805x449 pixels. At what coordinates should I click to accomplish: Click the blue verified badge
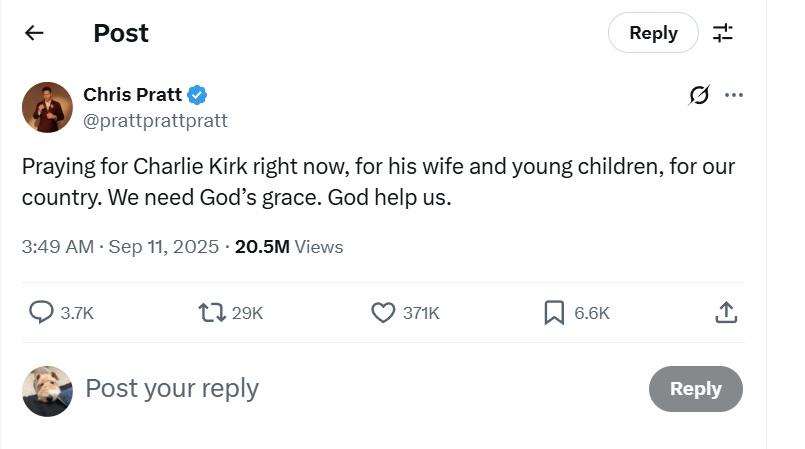198,95
